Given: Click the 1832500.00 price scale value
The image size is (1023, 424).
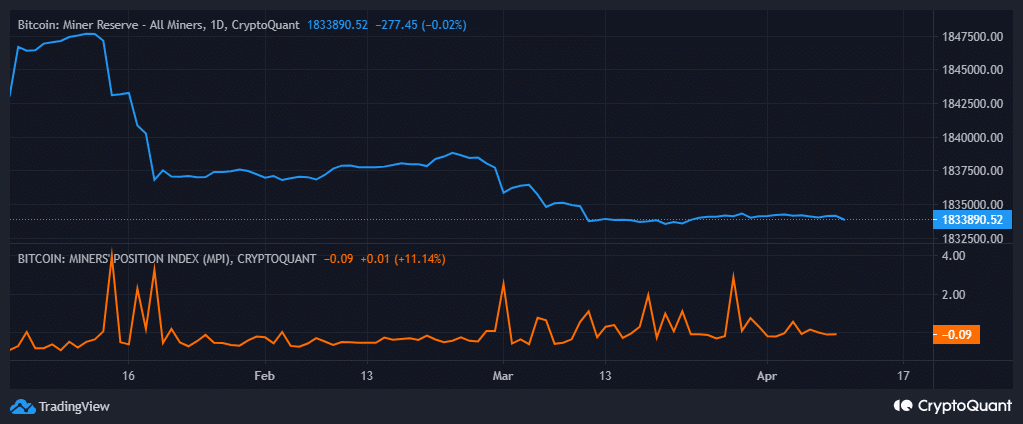Looking at the screenshot, I should [972, 239].
